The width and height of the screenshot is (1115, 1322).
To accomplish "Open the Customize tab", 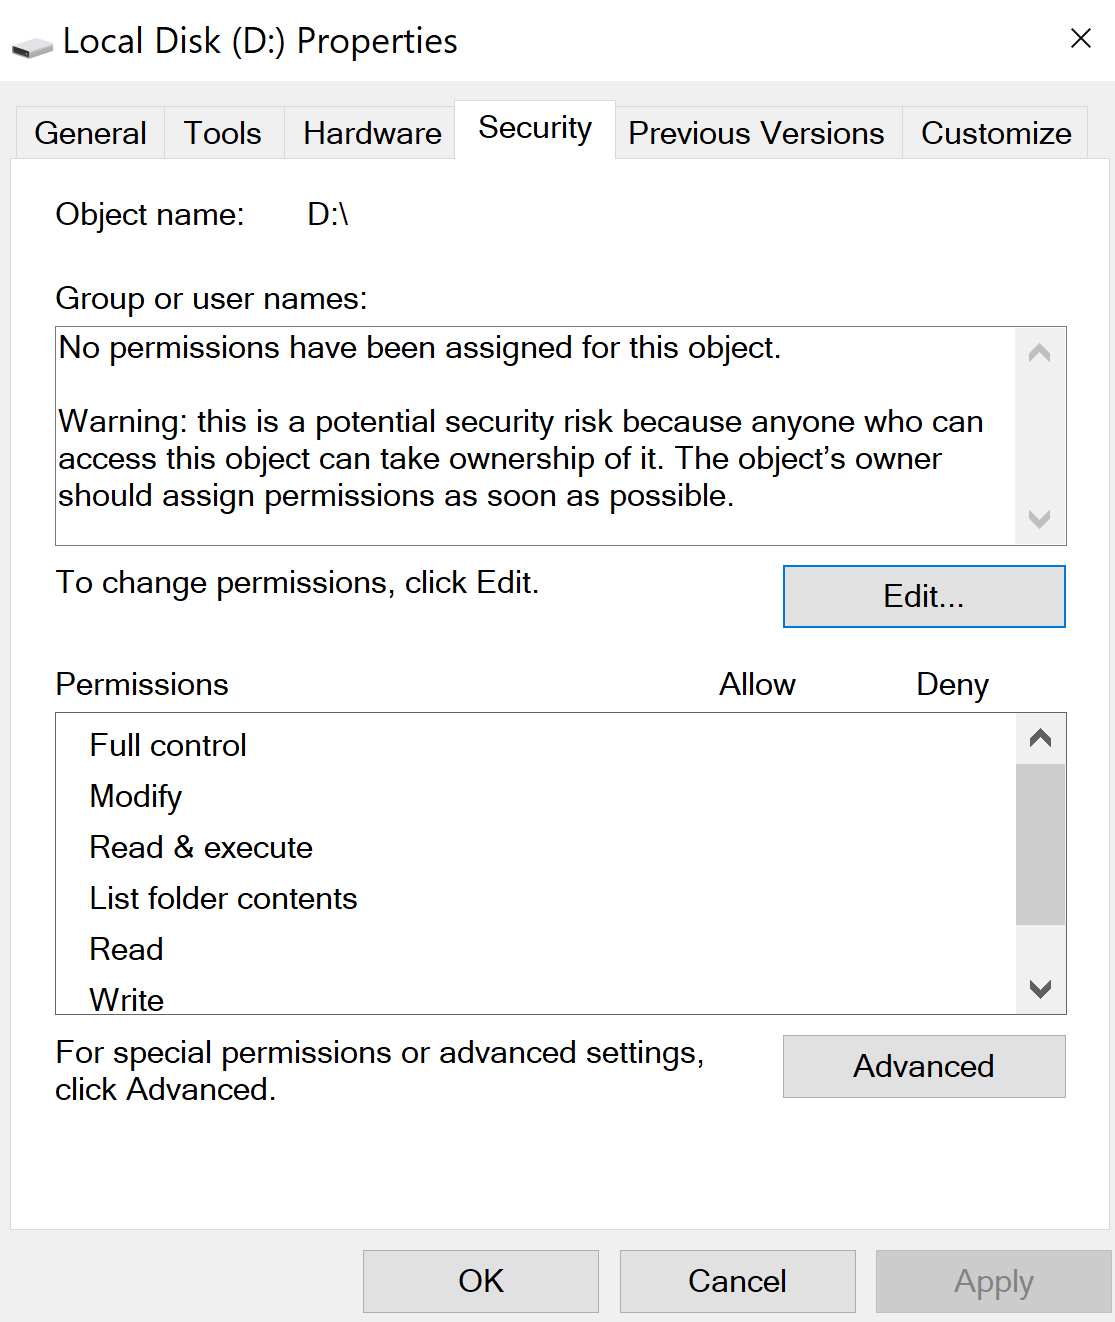I will coord(995,133).
